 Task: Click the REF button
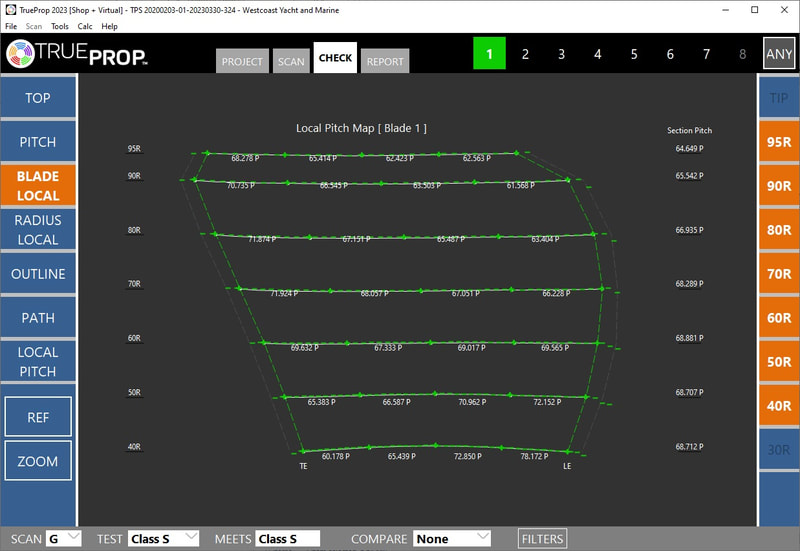(x=38, y=417)
